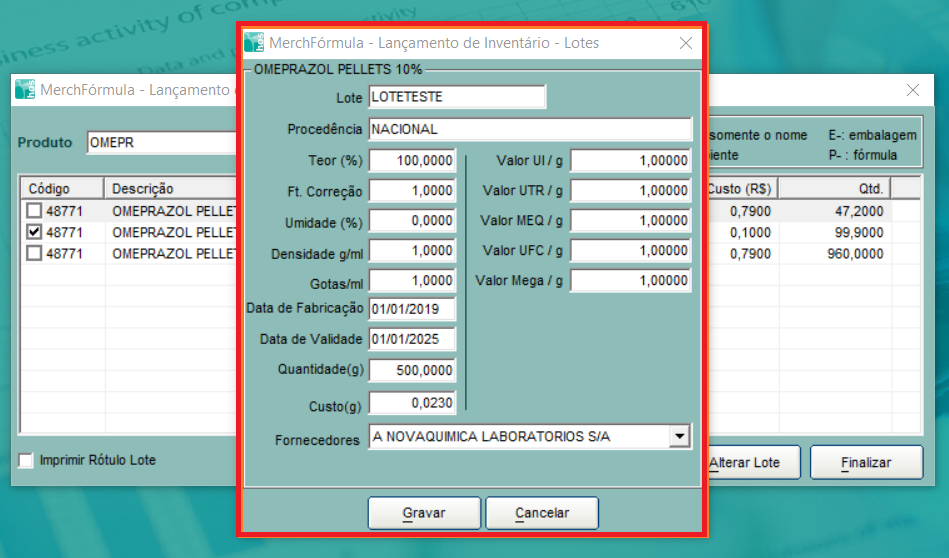Click the Finalizar button
This screenshot has width=949, height=558.
coord(866,463)
